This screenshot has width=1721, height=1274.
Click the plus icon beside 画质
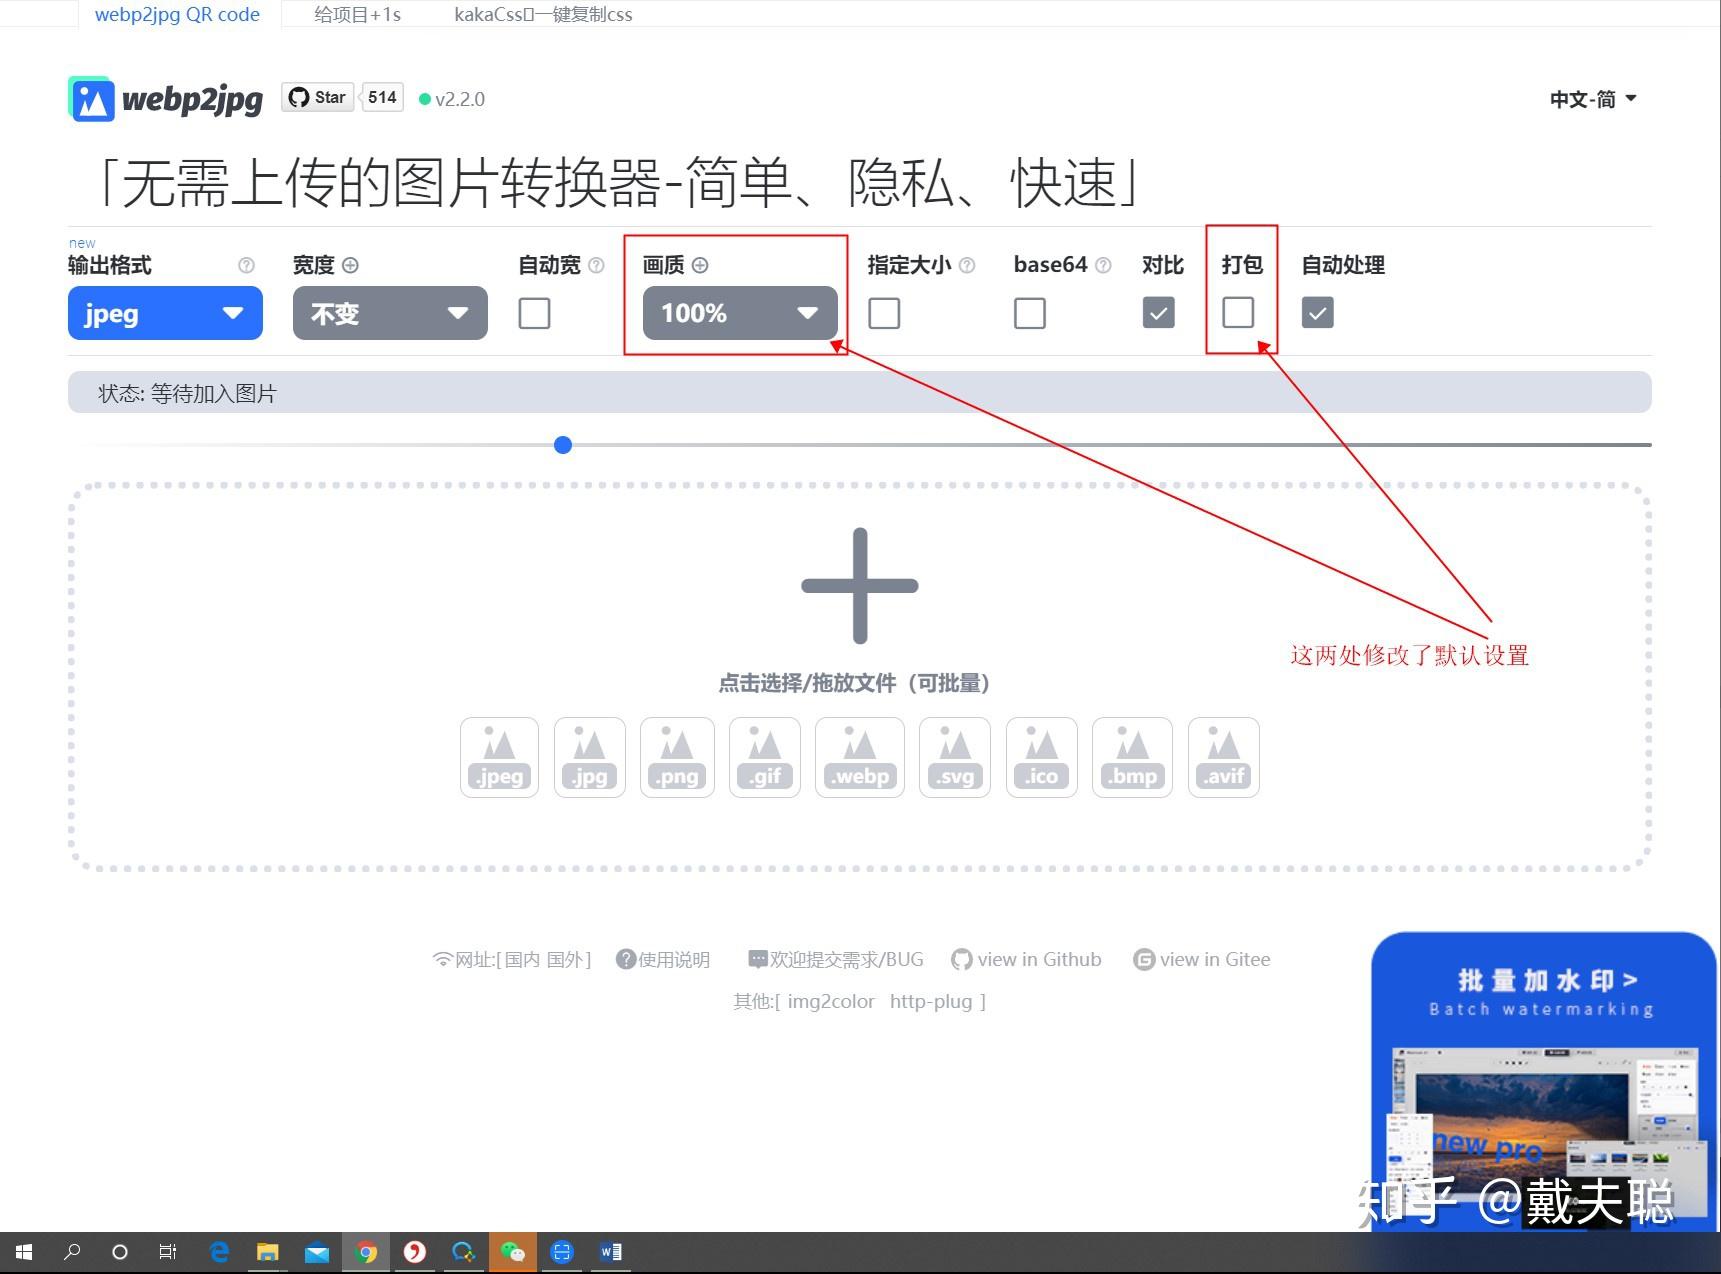tap(700, 265)
